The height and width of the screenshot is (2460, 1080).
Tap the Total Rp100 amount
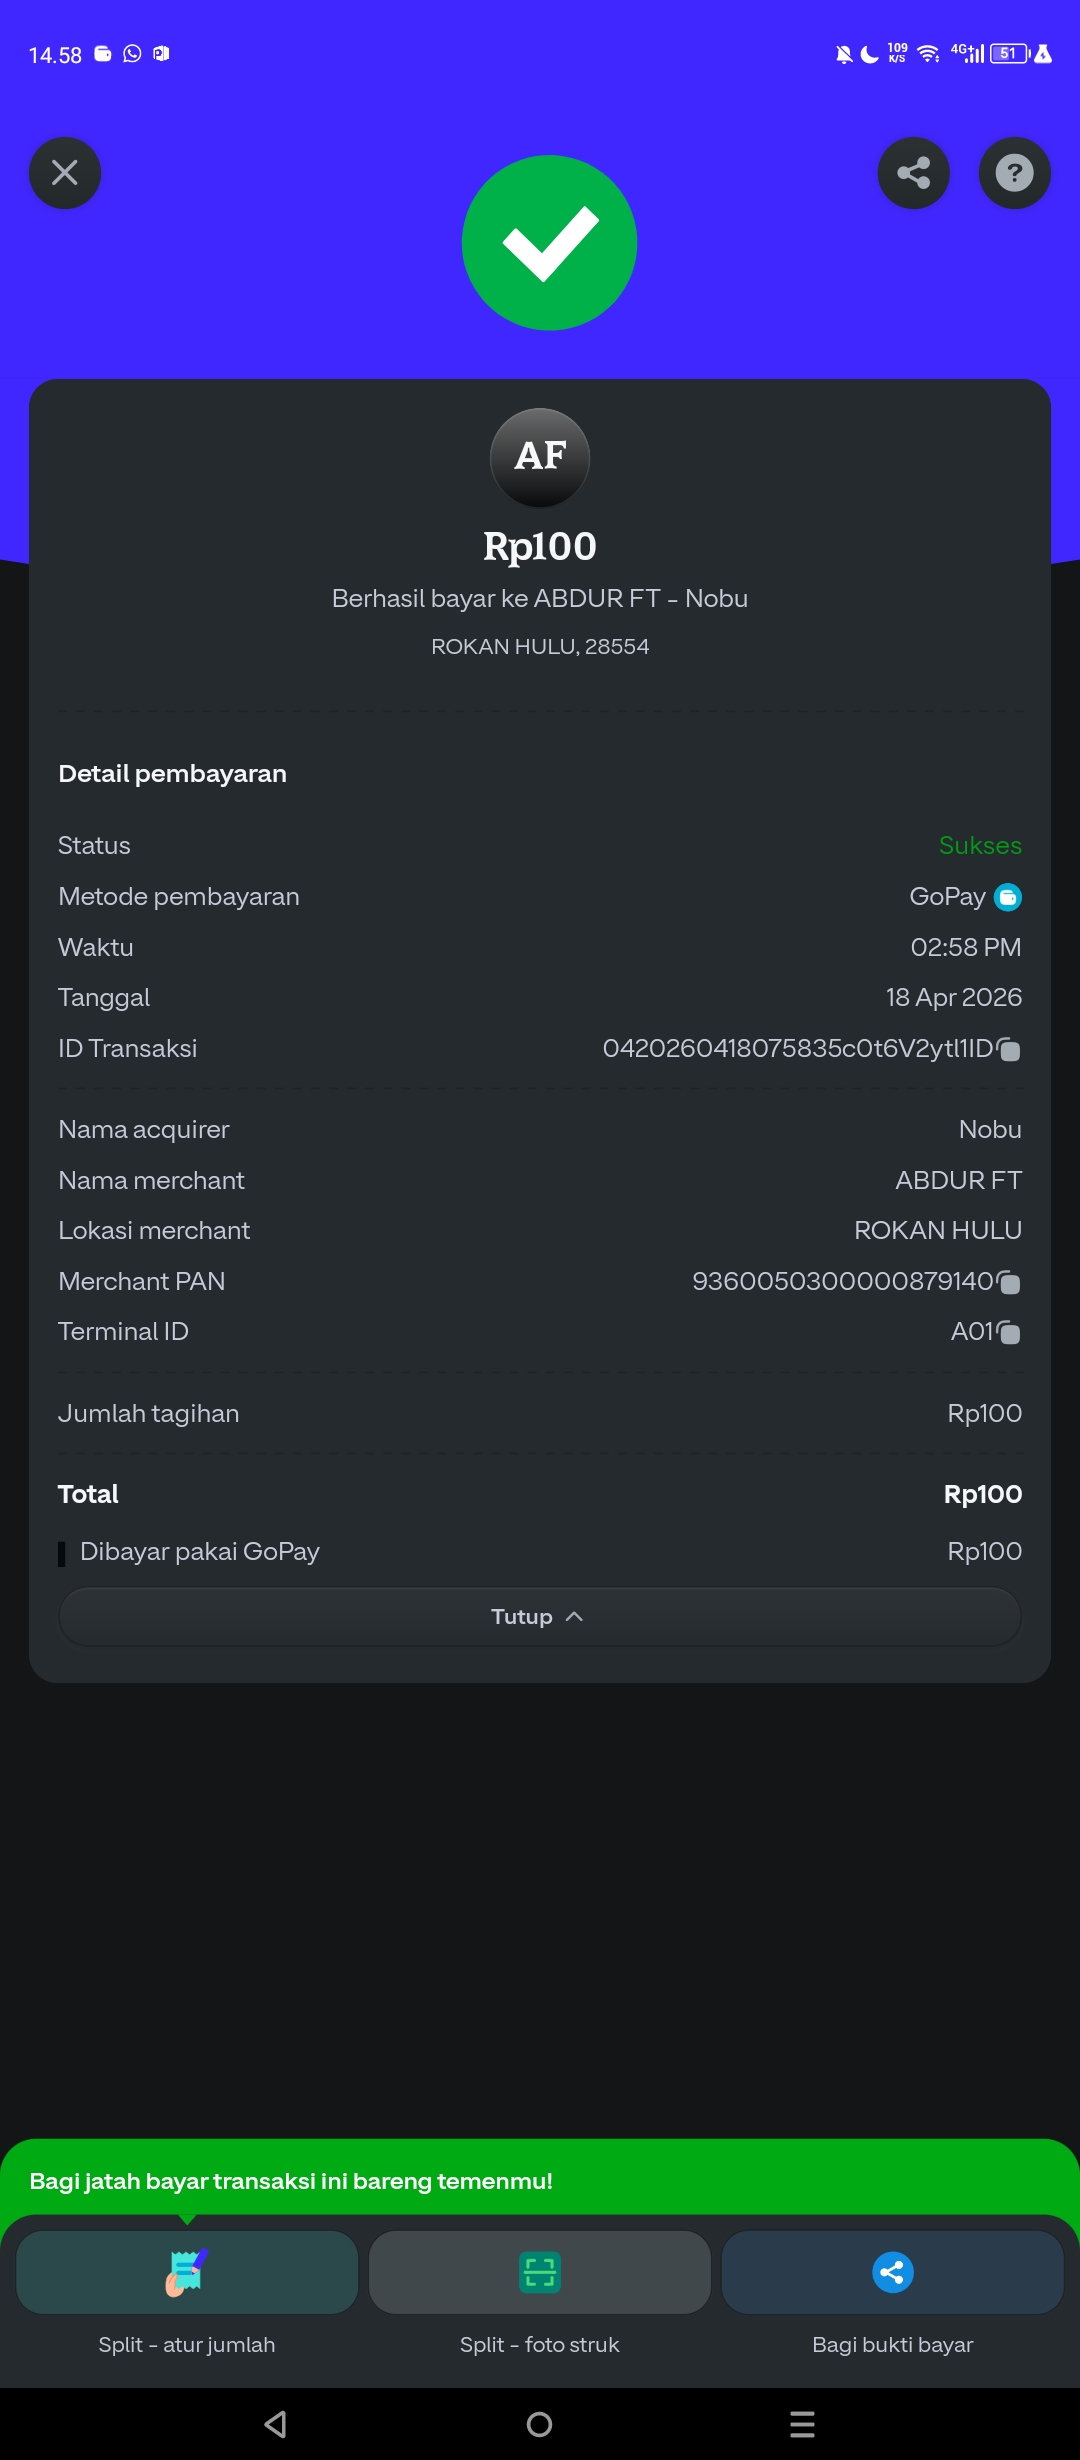[982, 1494]
